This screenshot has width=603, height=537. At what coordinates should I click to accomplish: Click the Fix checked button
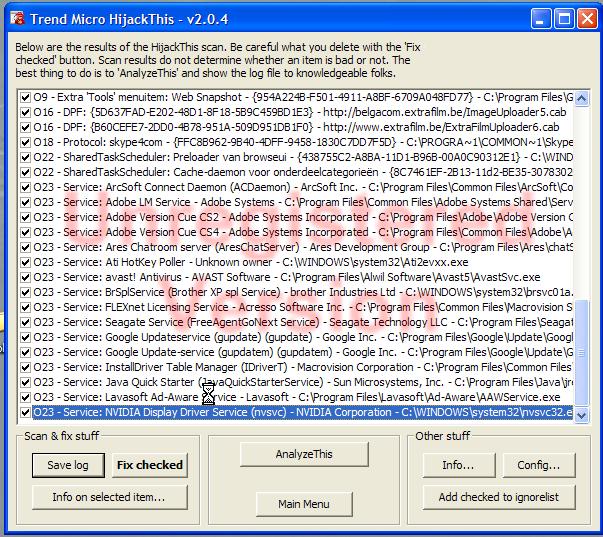coord(150,465)
